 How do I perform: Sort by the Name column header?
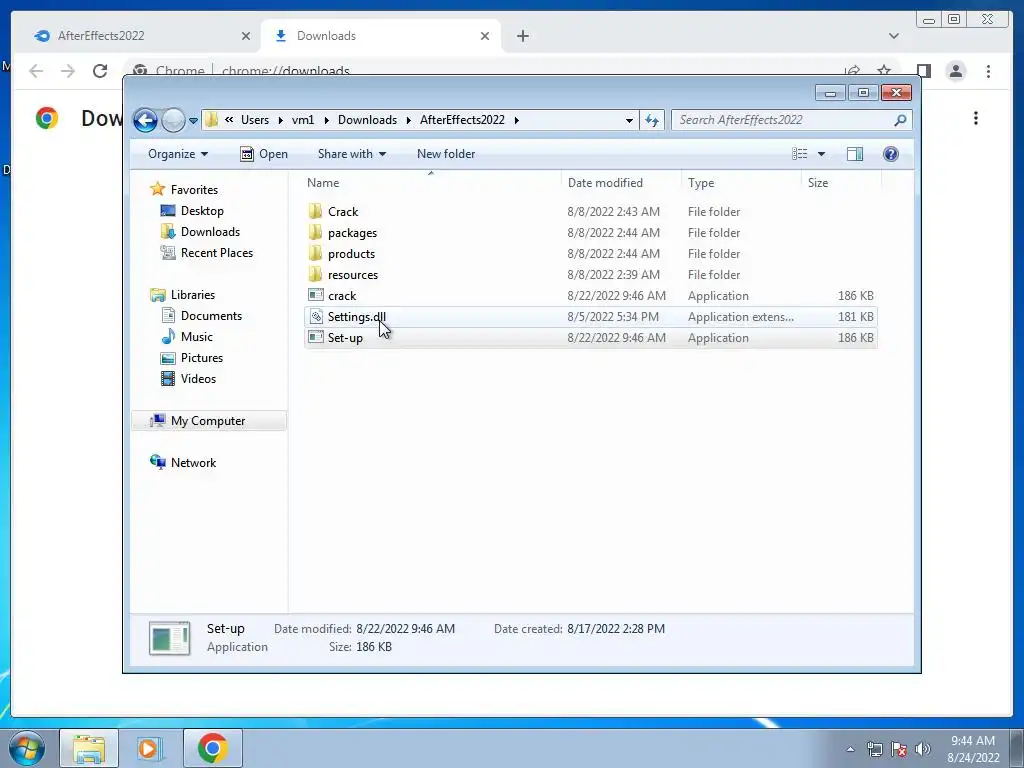pyautogui.click(x=431, y=183)
